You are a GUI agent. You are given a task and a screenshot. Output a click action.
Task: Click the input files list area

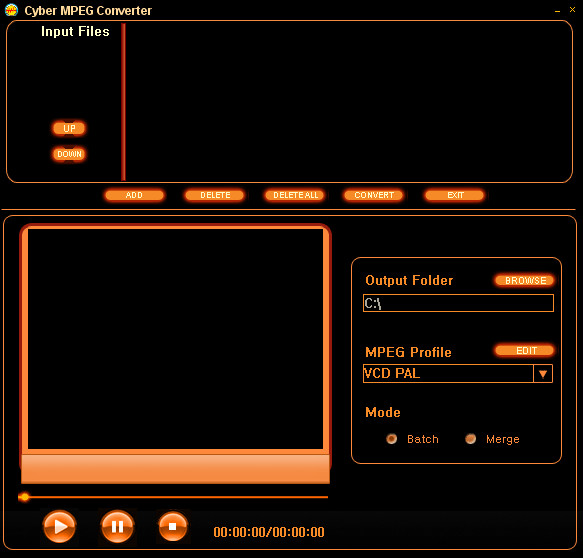pos(348,101)
